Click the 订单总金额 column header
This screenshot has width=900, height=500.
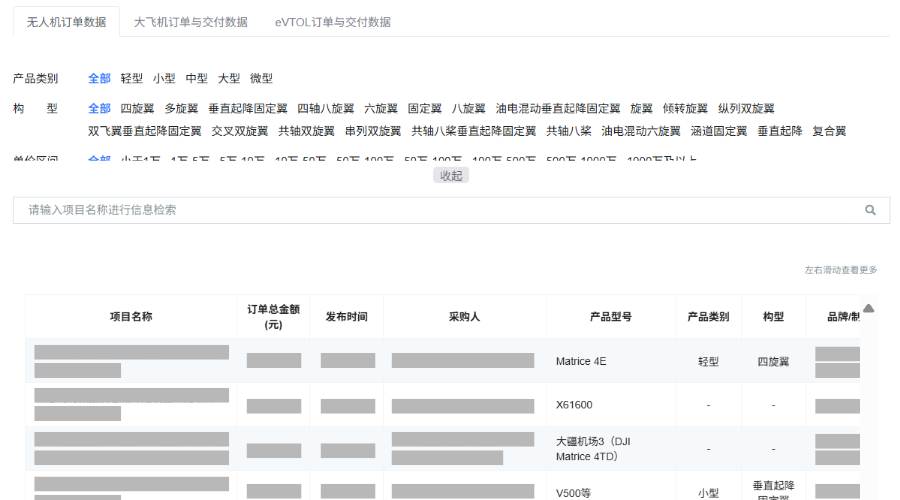click(x=273, y=316)
